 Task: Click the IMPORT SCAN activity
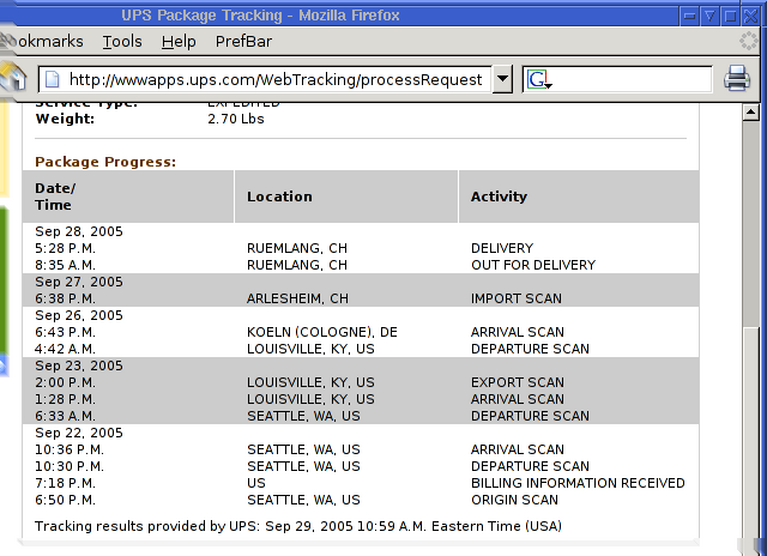click(516, 298)
